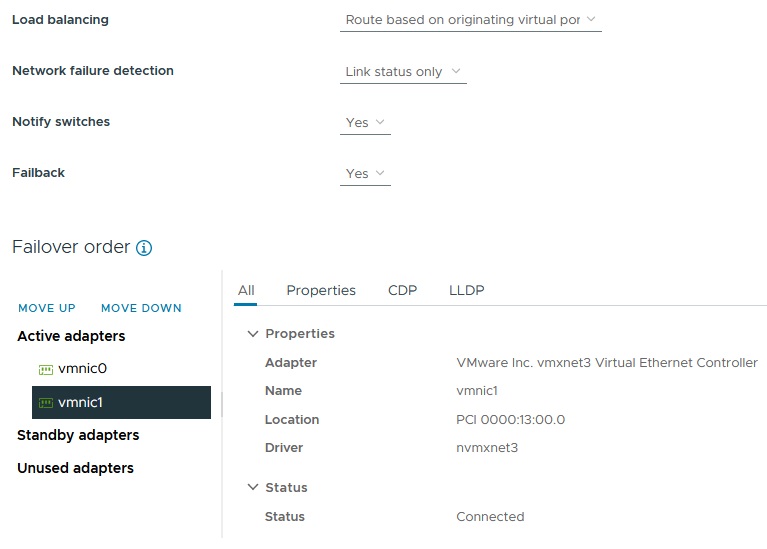Open the Notify switches dropdown
This screenshot has width=767, height=549.
coord(365,123)
